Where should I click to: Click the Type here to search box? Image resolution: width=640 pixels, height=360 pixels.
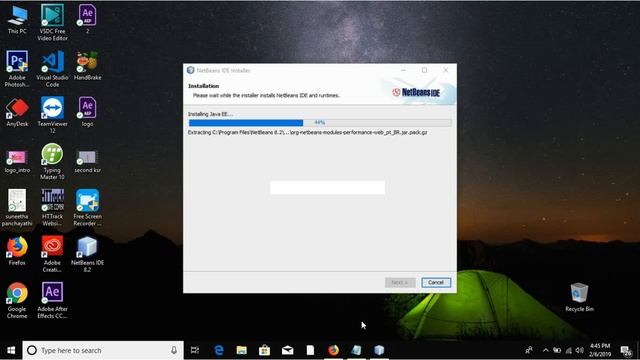(103, 350)
